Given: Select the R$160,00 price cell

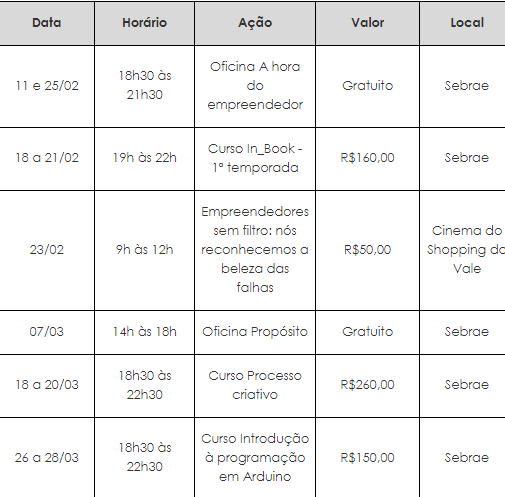Looking at the screenshot, I should pos(367,158).
